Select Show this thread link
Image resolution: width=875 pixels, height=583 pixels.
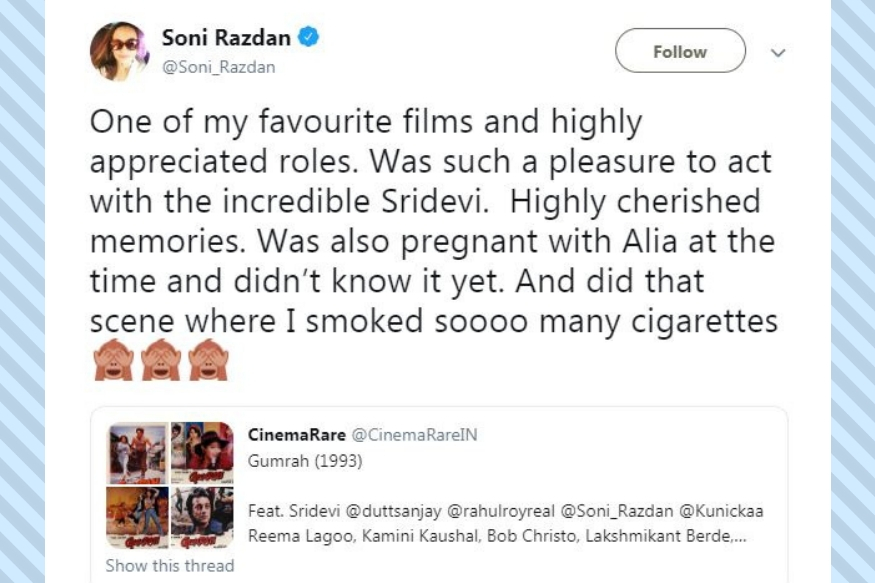click(x=170, y=565)
